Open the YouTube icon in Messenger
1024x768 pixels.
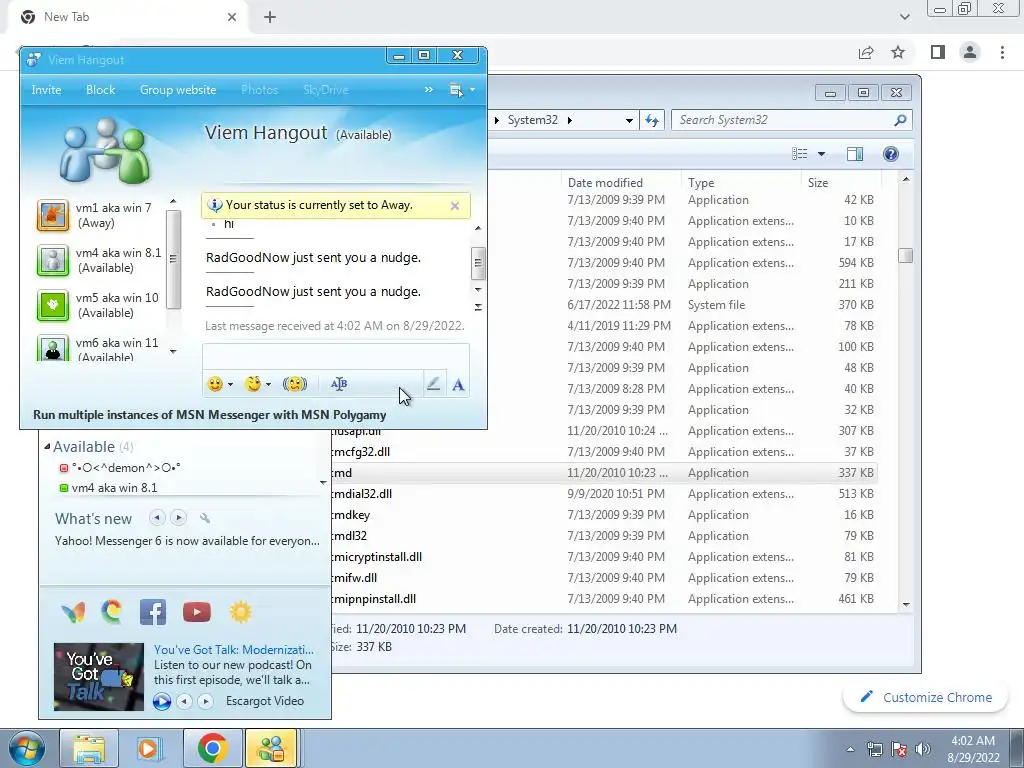pos(197,613)
